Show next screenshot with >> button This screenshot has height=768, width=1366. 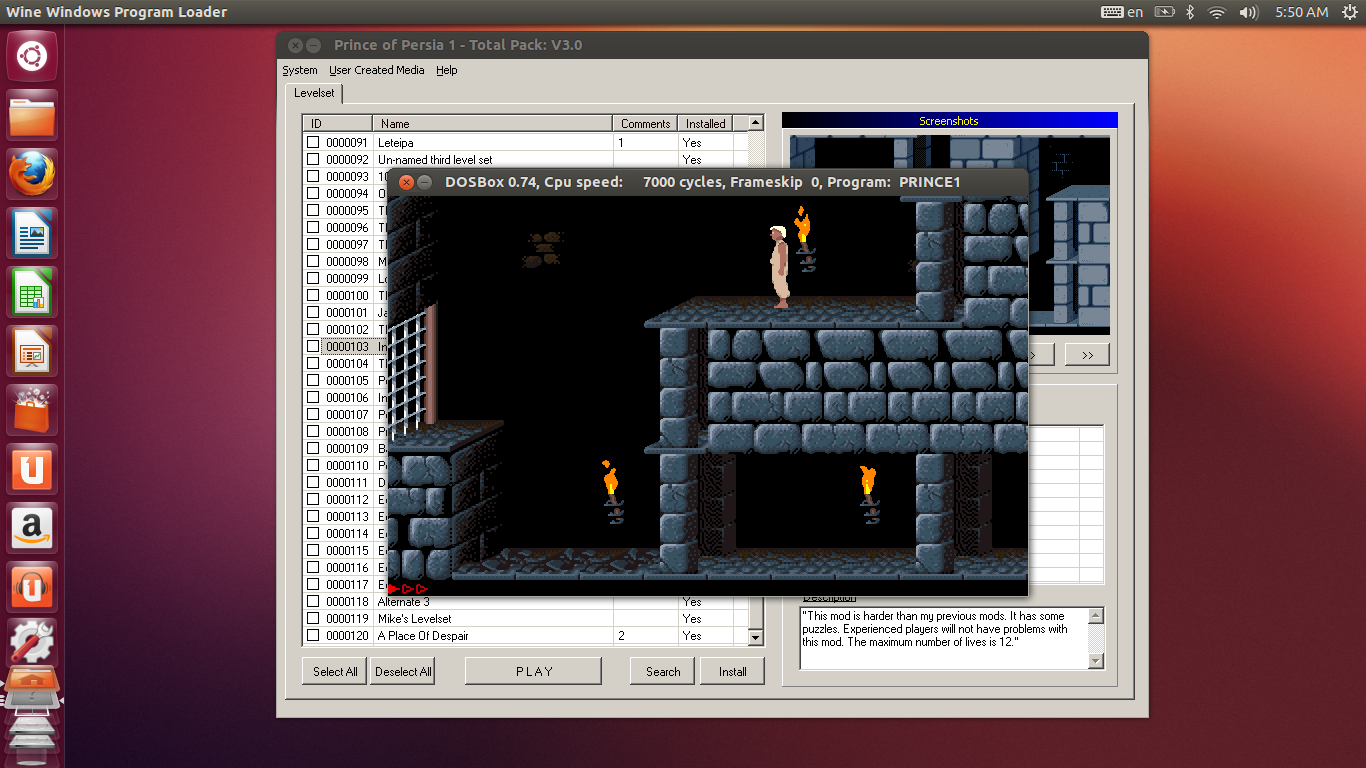[x=1087, y=355]
